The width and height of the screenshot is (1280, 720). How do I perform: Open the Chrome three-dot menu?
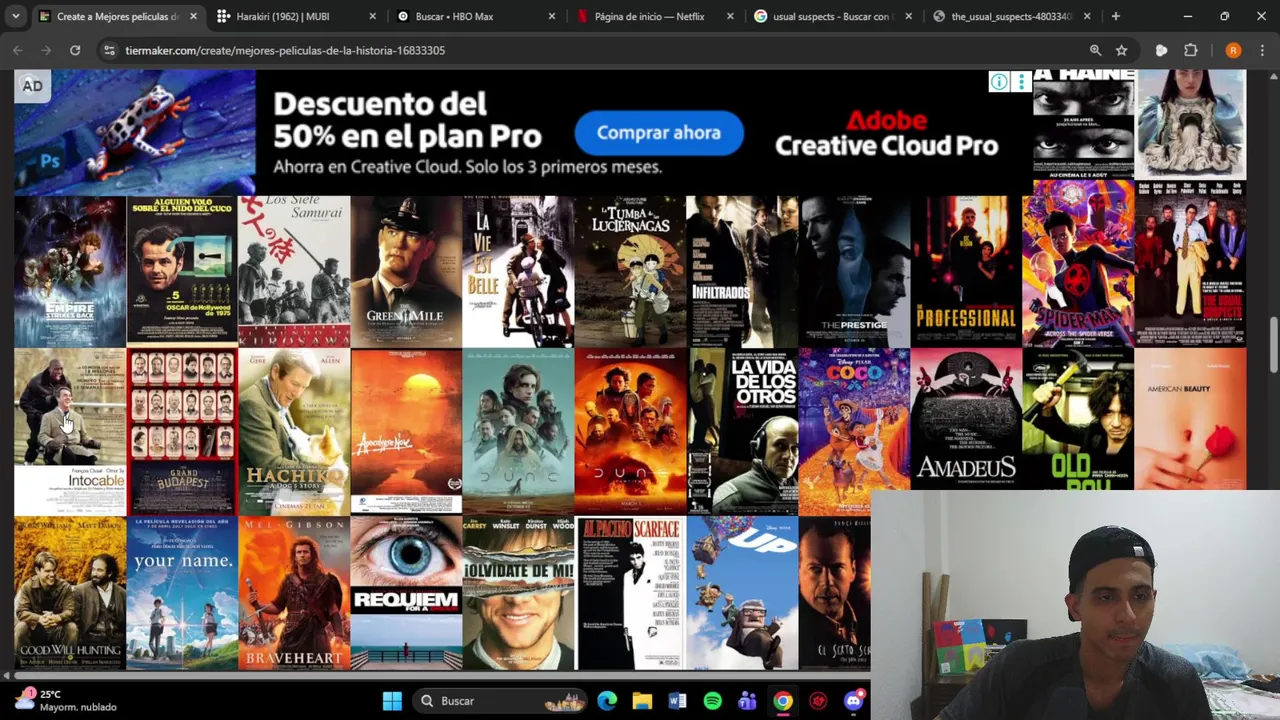(x=1262, y=50)
